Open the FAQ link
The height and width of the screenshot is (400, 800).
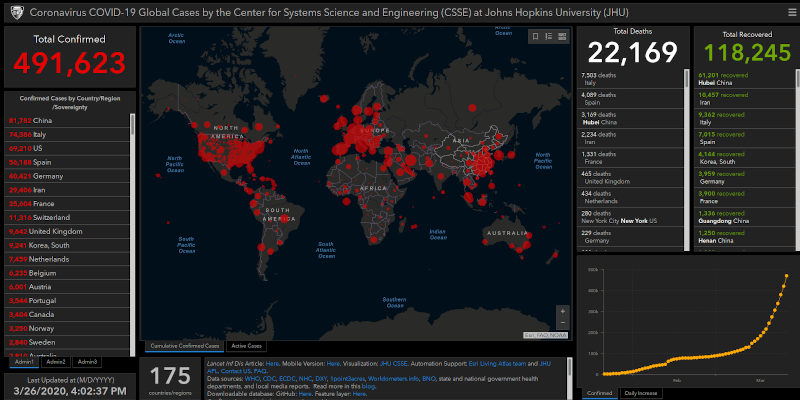(260, 371)
